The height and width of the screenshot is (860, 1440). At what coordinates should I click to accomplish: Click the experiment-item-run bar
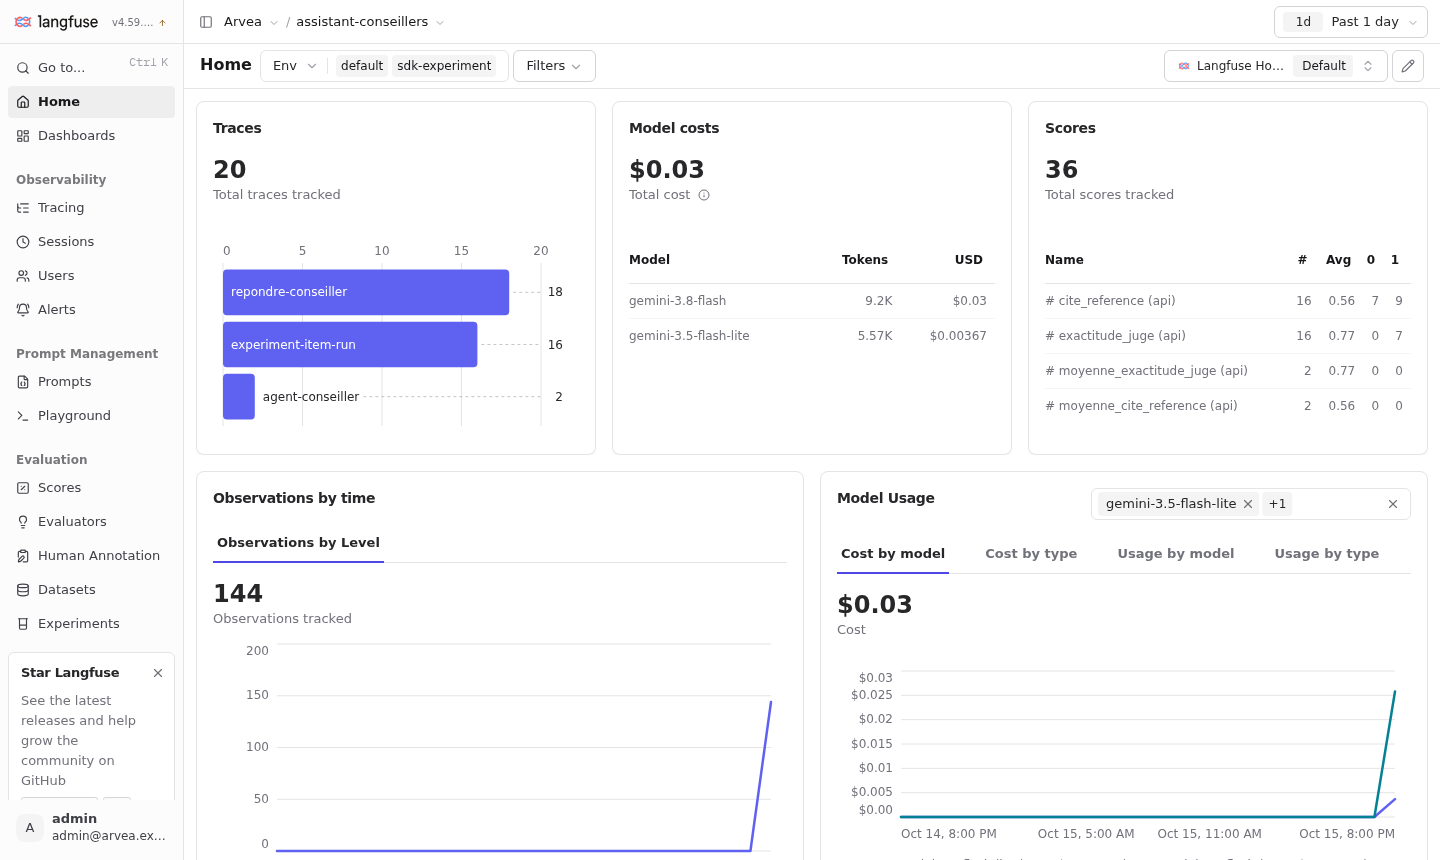tap(350, 344)
